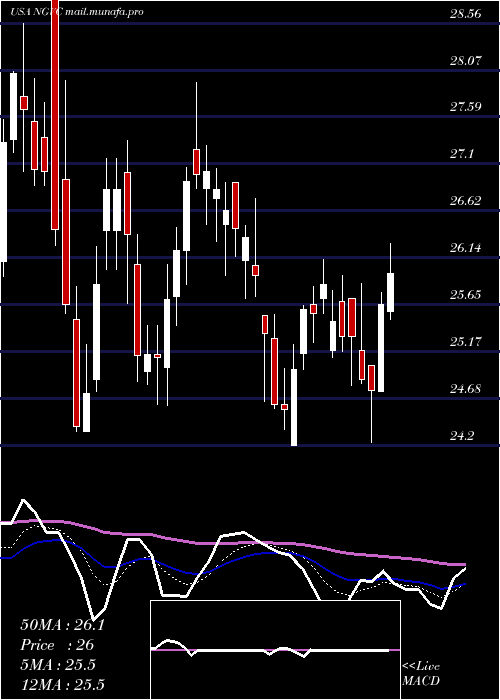Click the 25.17 price axis label
This screenshot has width=500, height=700.
point(466,342)
